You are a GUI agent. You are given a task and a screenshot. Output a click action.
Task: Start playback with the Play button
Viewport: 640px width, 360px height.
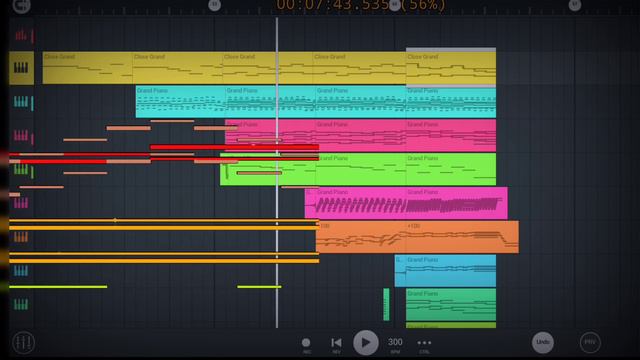click(366, 342)
